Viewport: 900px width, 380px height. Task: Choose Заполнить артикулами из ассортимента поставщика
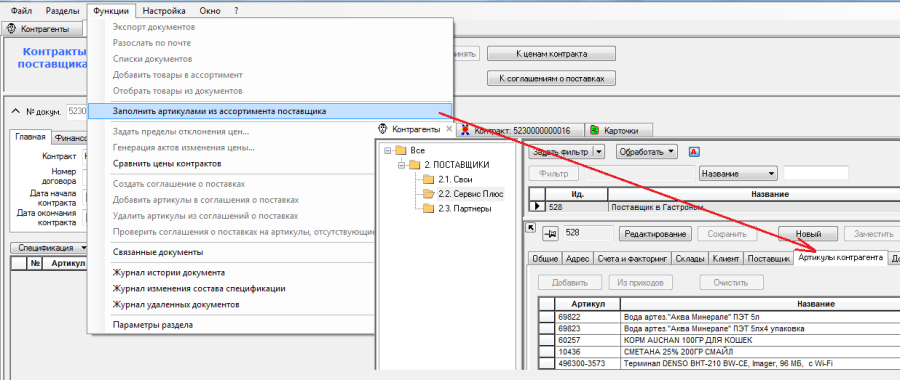pyautogui.click(x=270, y=111)
